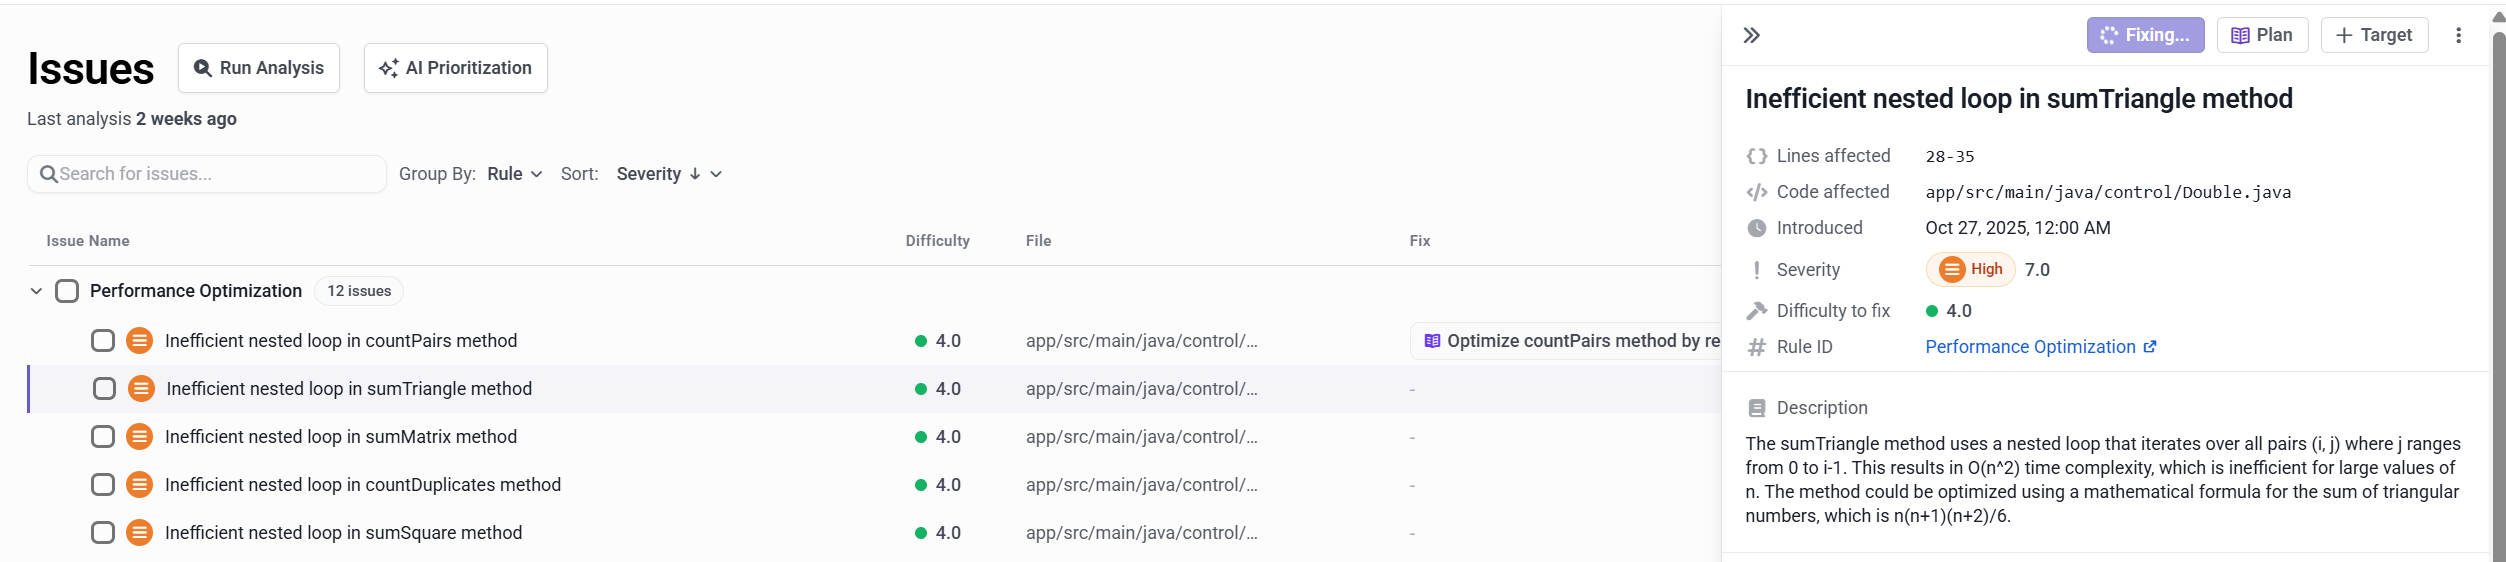Screen dimensions: 2506x562
Task: Click the 'Oct 27, 2025, 12:00 AM' value
Action: [2018, 228]
